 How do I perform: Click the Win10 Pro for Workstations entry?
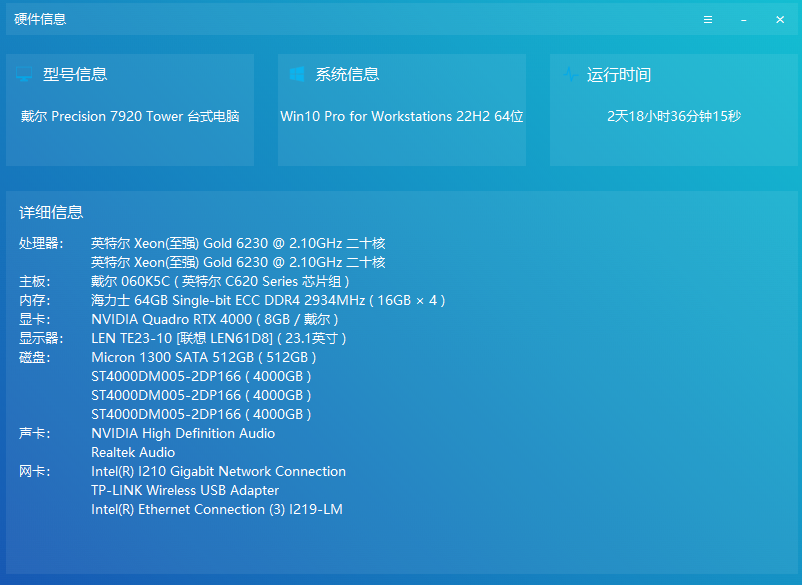pyautogui.click(x=402, y=116)
